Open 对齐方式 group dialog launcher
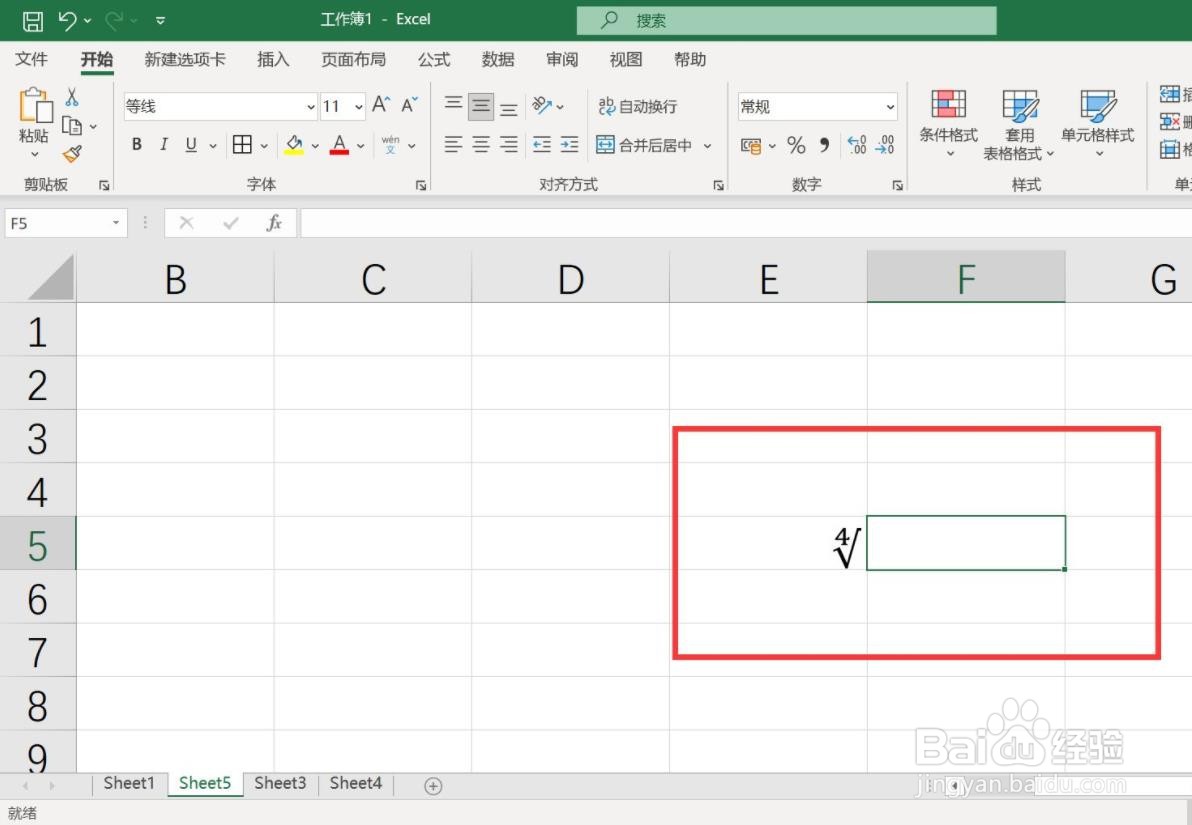Screen dimensions: 1192x825 pos(718,185)
